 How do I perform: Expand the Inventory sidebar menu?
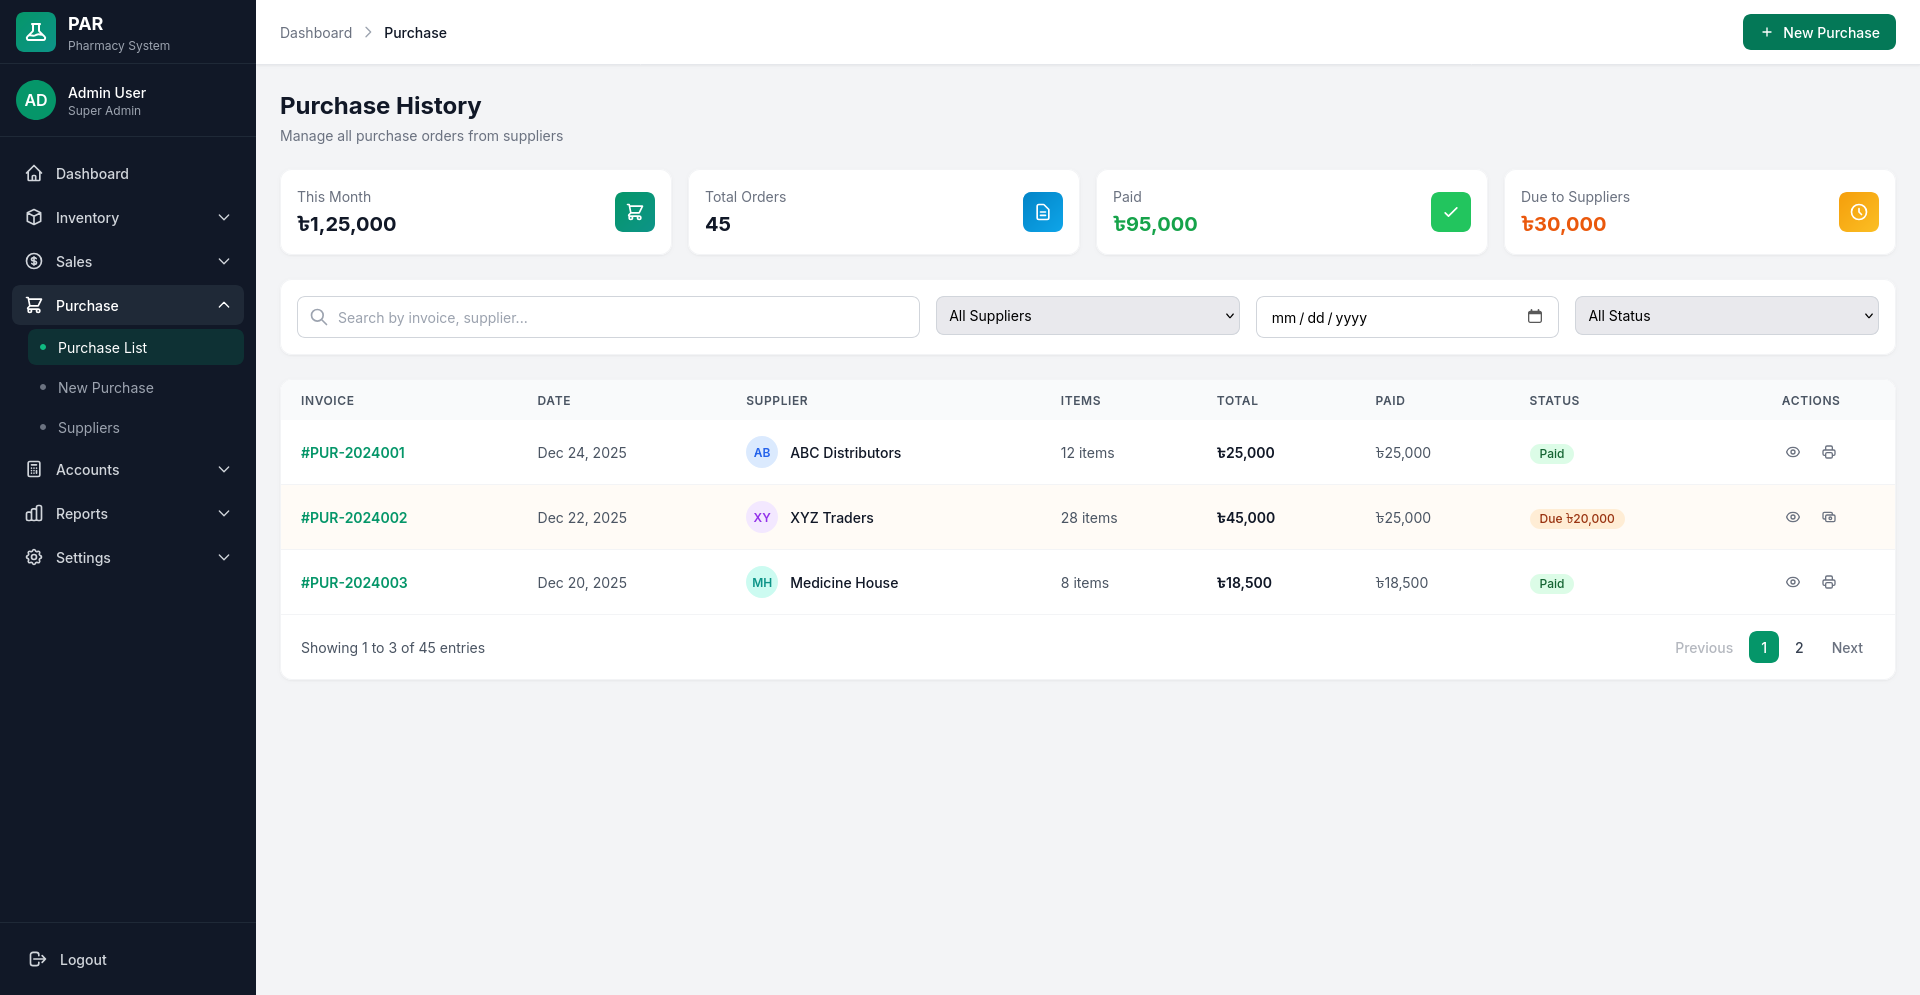[128, 217]
